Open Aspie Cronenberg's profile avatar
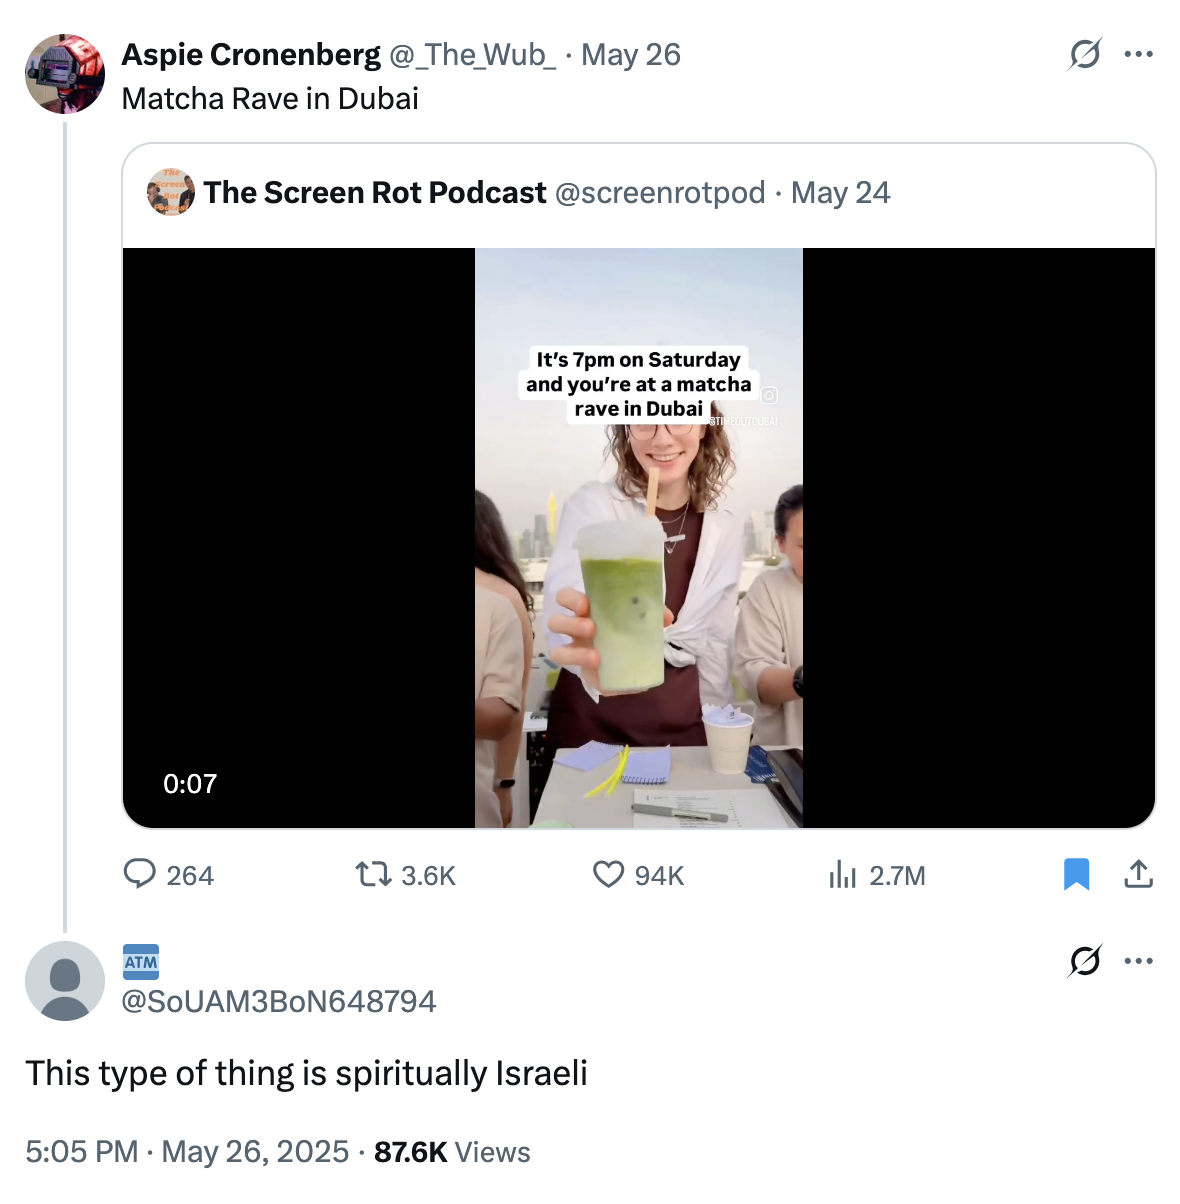This screenshot has height=1204, width=1180. 64,74
